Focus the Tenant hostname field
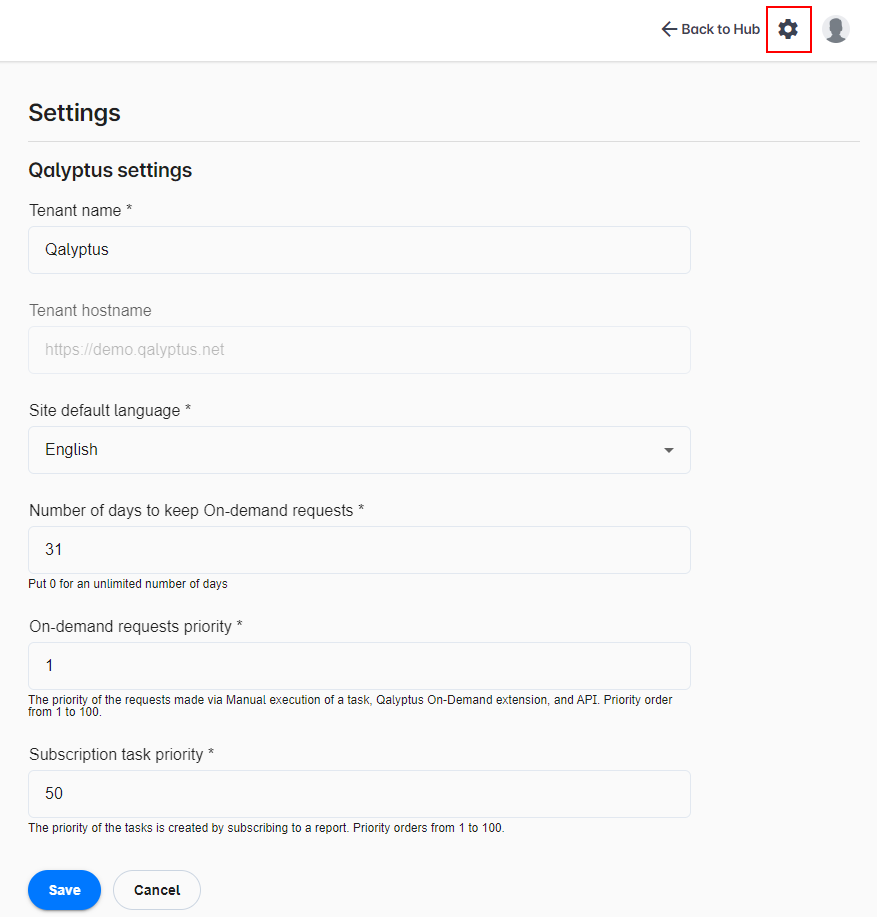Image resolution: width=877 pixels, height=917 pixels. click(359, 350)
